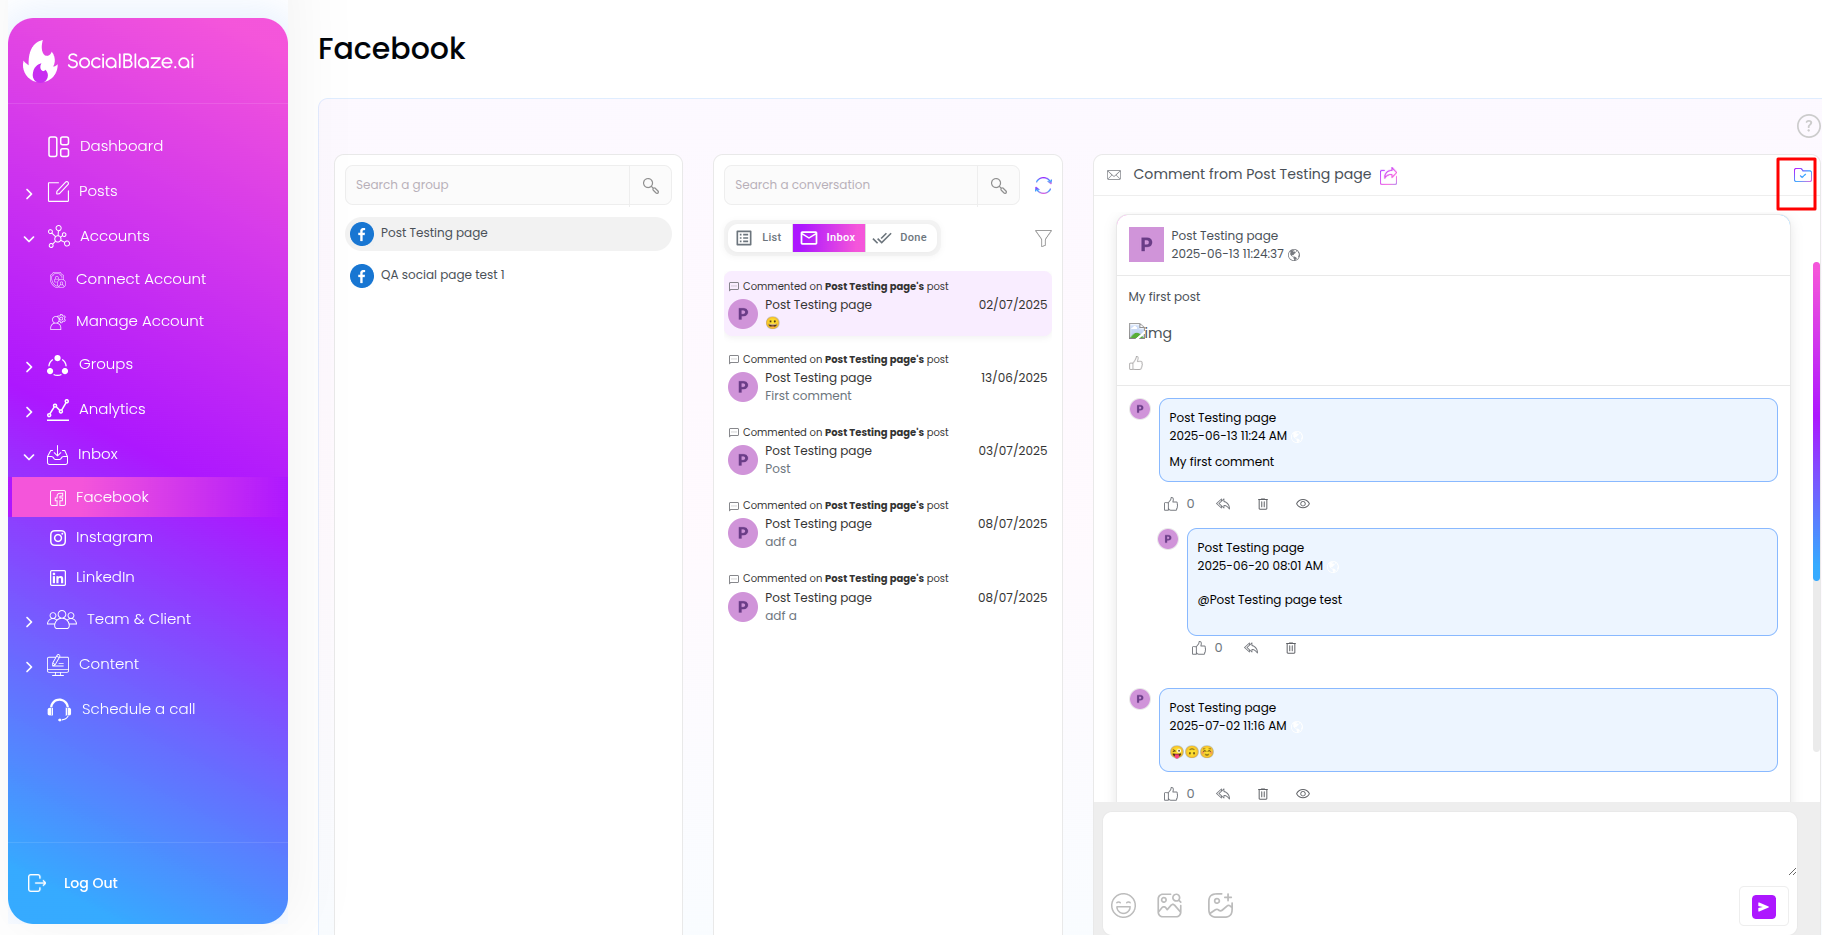Refresh the conversation list

1043,185
